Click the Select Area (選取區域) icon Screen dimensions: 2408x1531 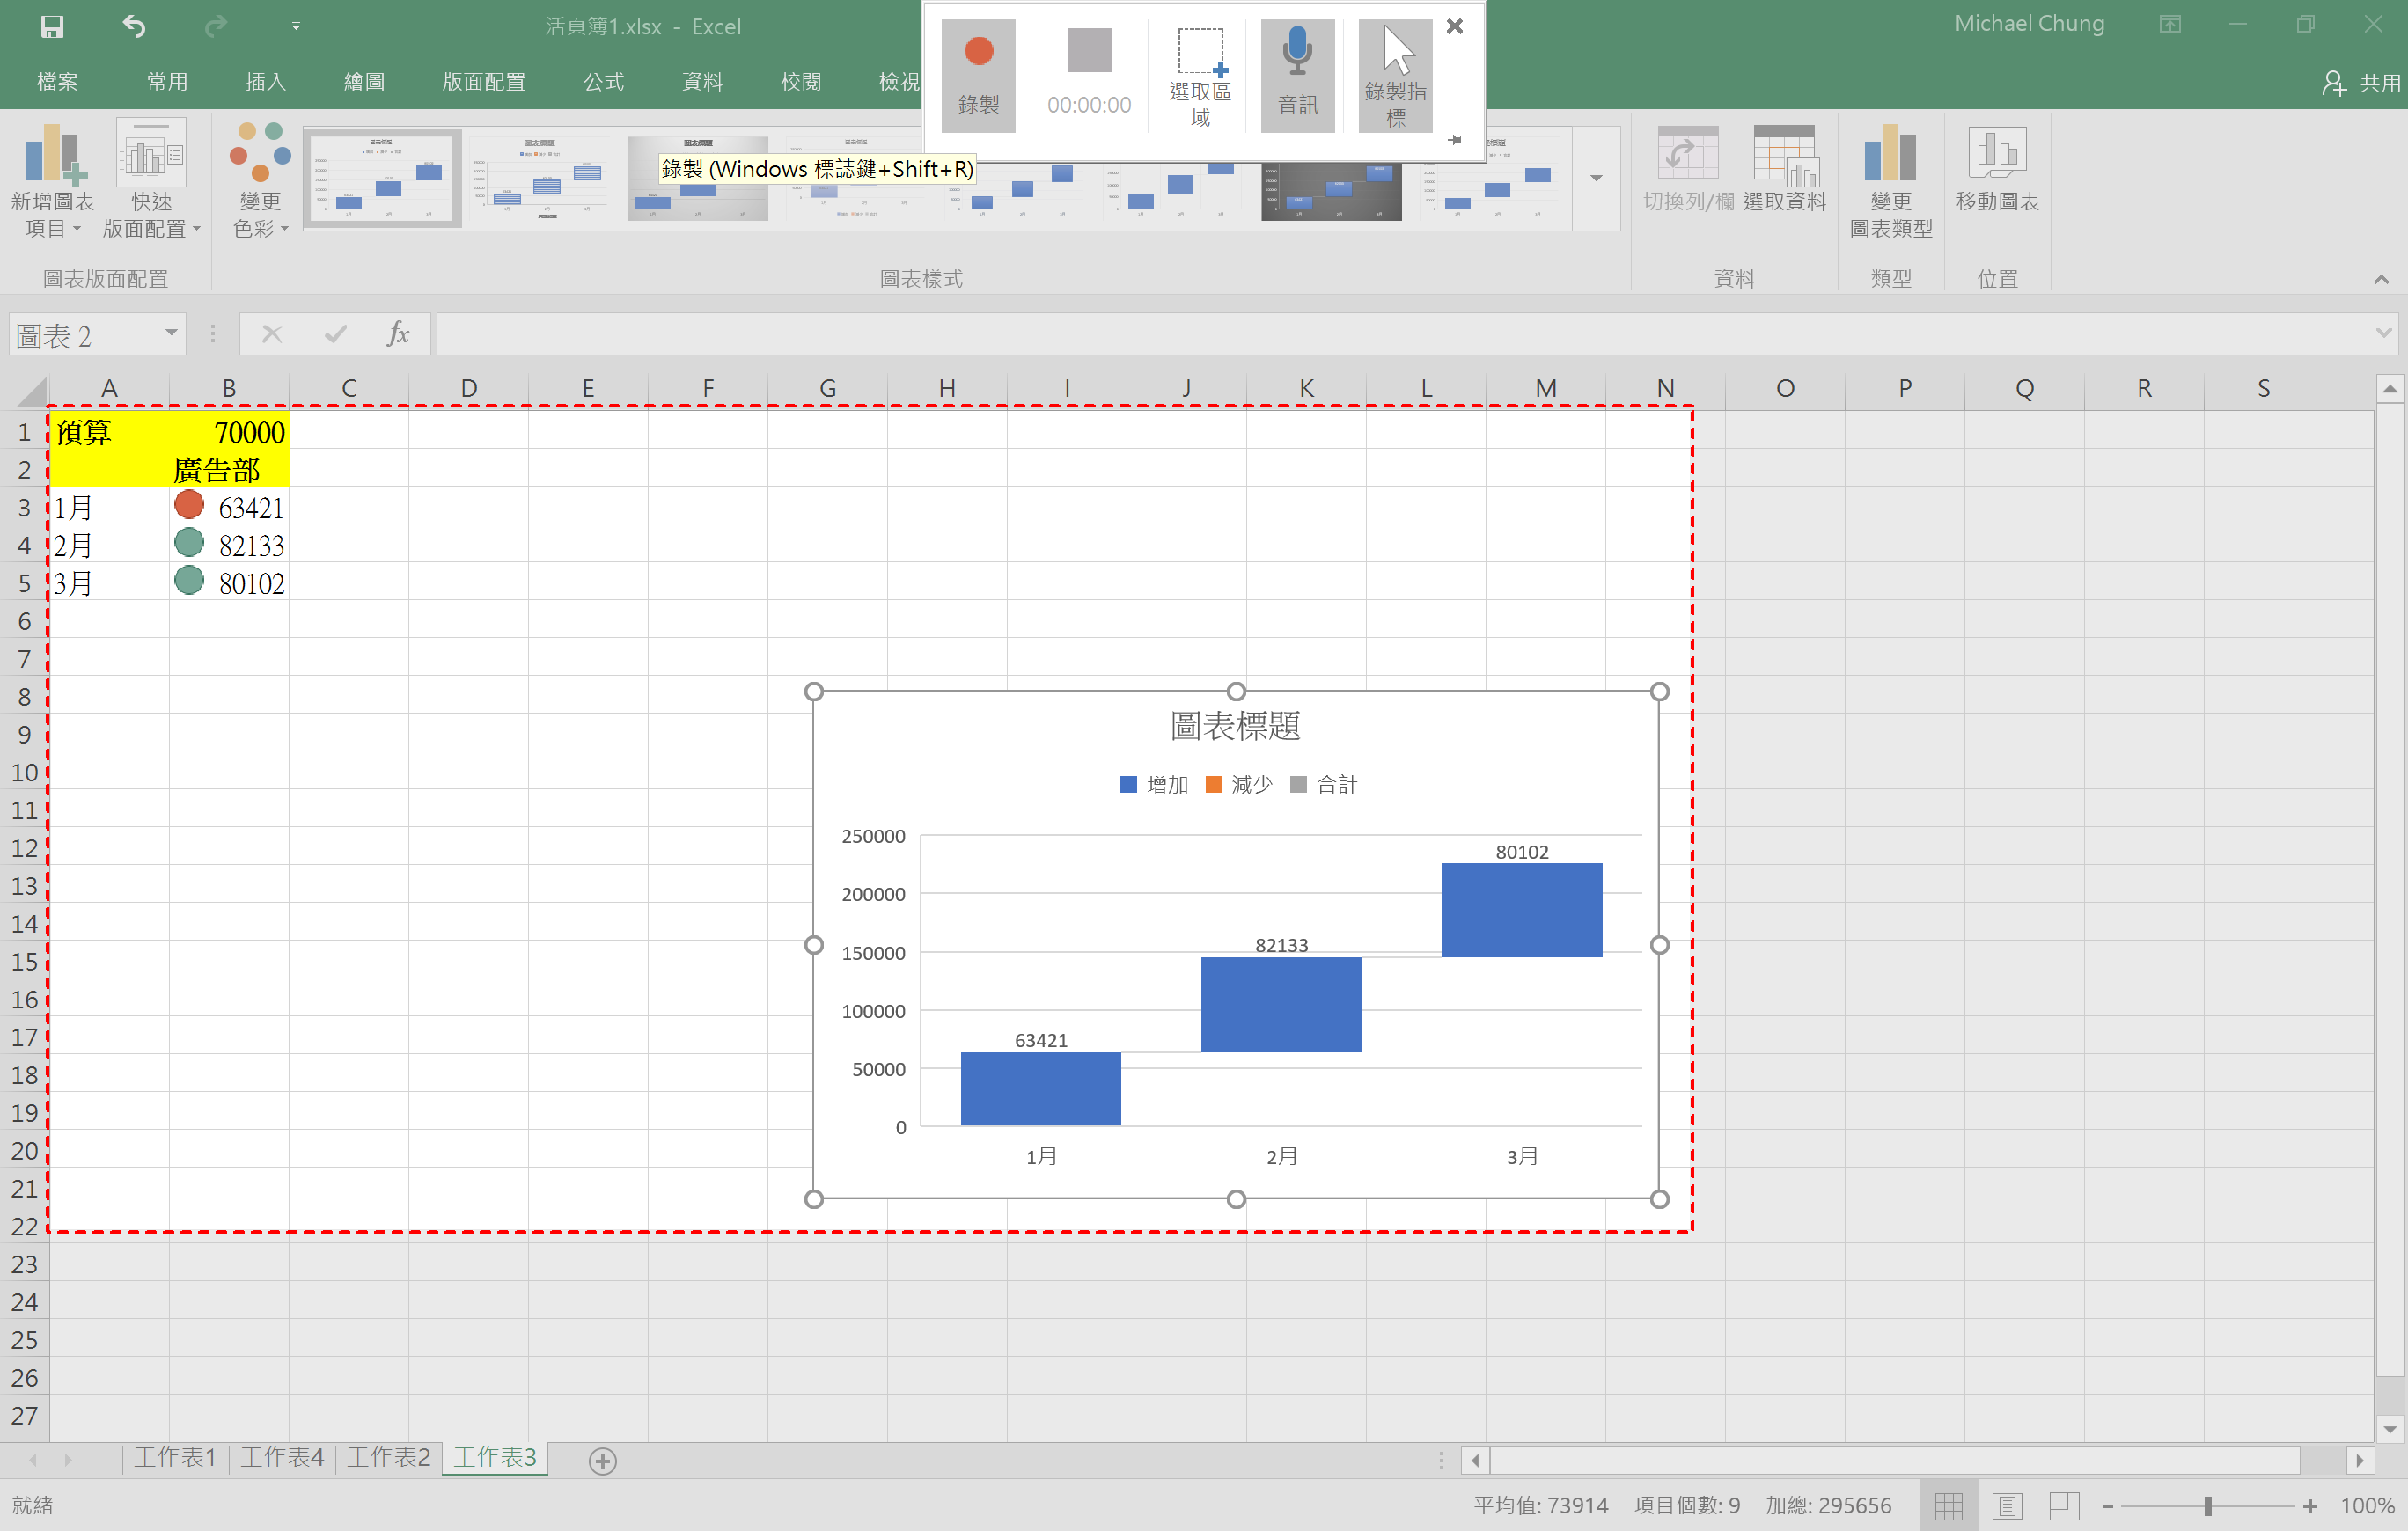[x=1200, y=74]
